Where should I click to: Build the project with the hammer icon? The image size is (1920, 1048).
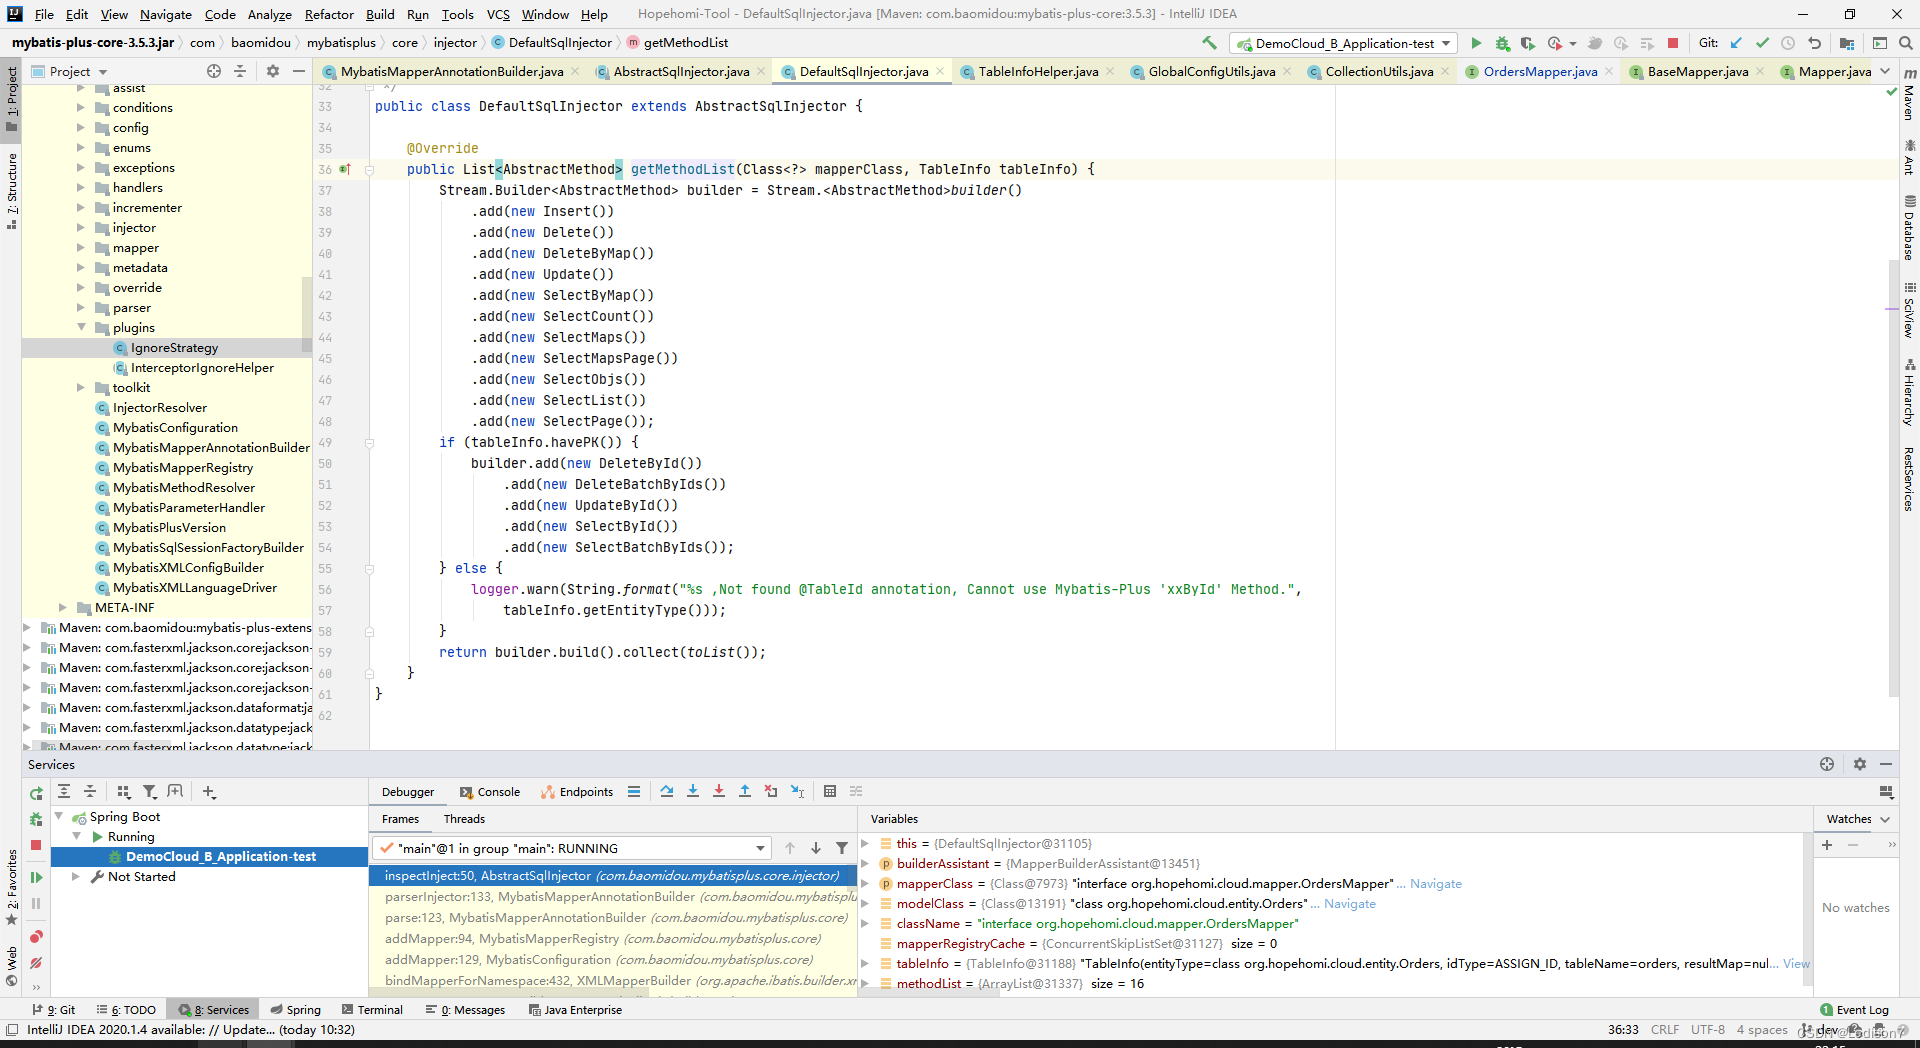click(1209, 43)
